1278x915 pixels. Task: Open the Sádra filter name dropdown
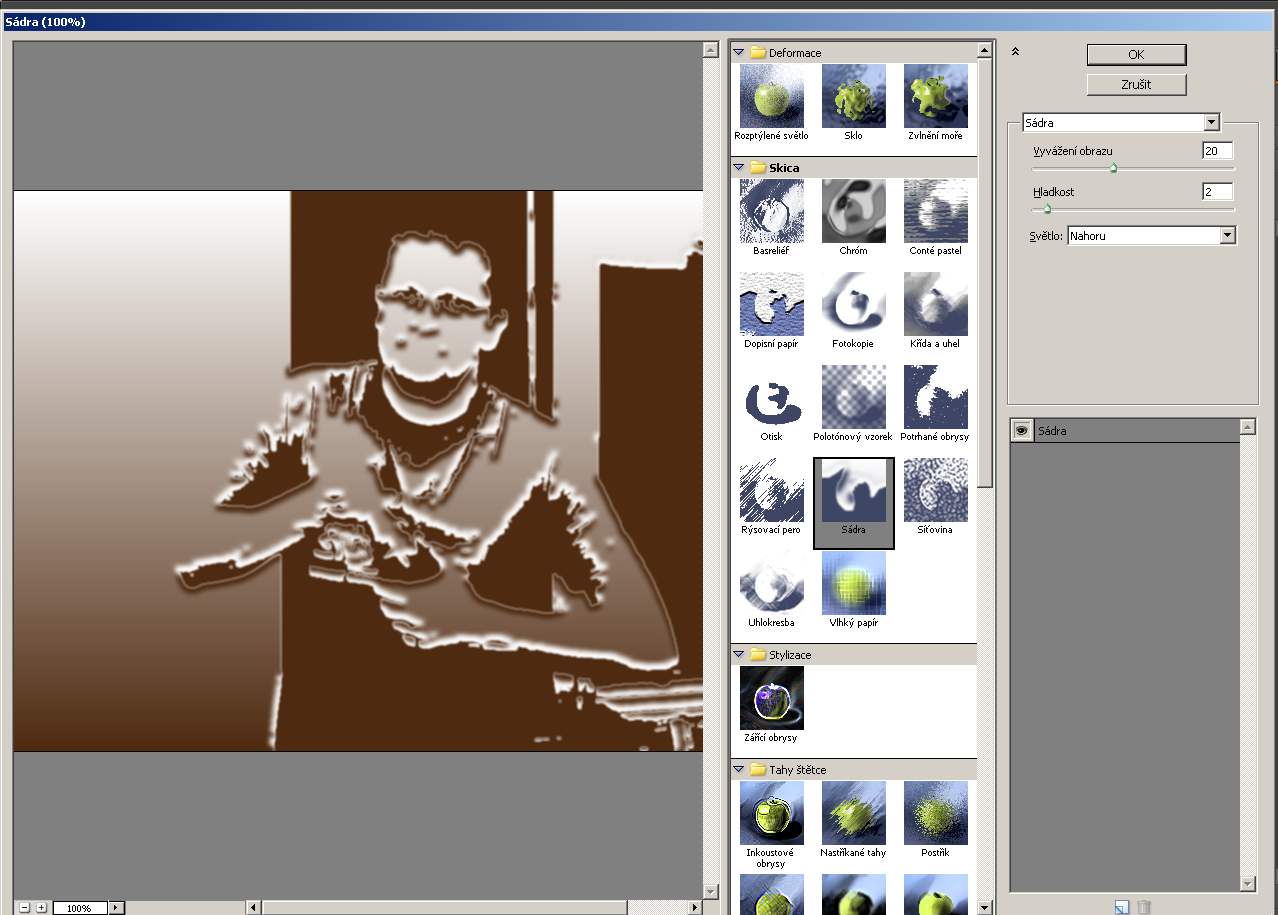coord(1211,123)
